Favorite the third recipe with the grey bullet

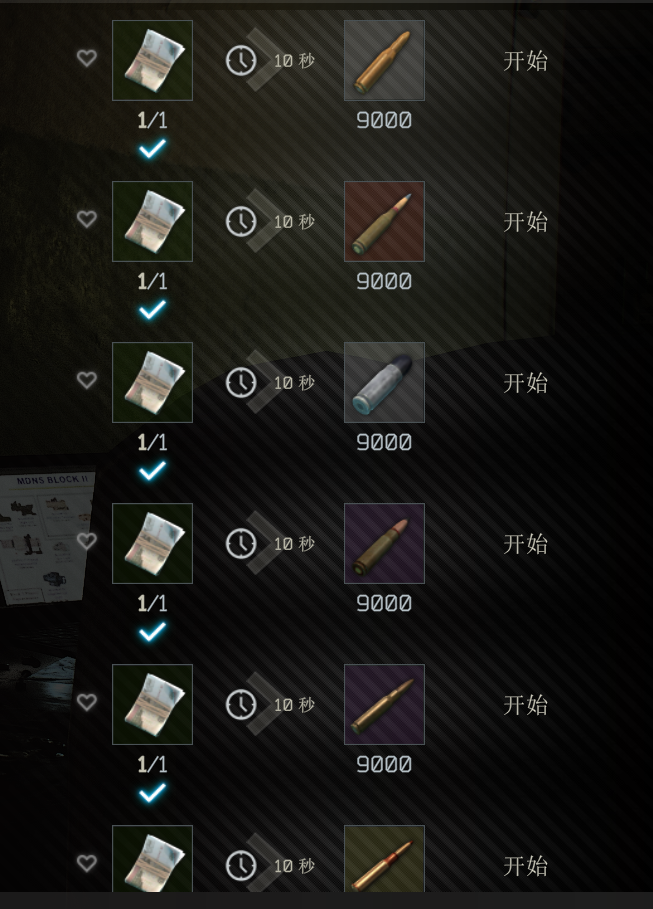coord(87,380)
